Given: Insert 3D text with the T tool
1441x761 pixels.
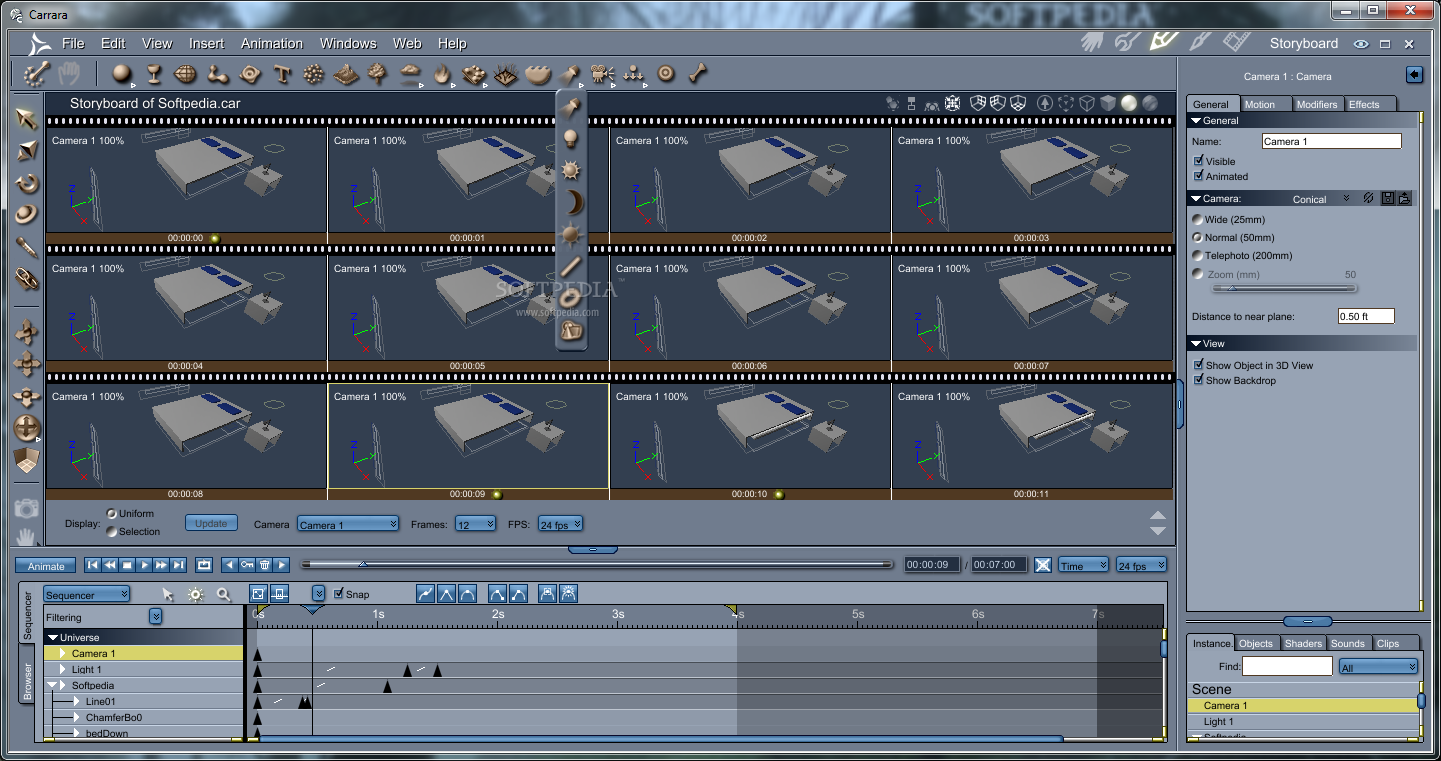Looking at the screenshot, I should 282,73.
